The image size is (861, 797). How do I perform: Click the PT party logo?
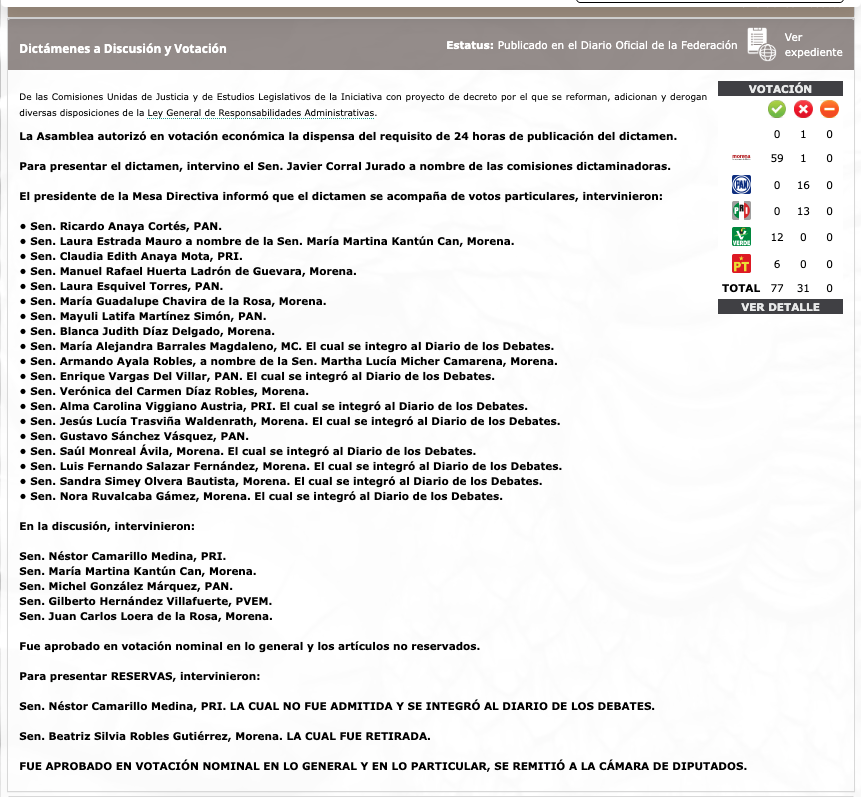tap(741, 264)
